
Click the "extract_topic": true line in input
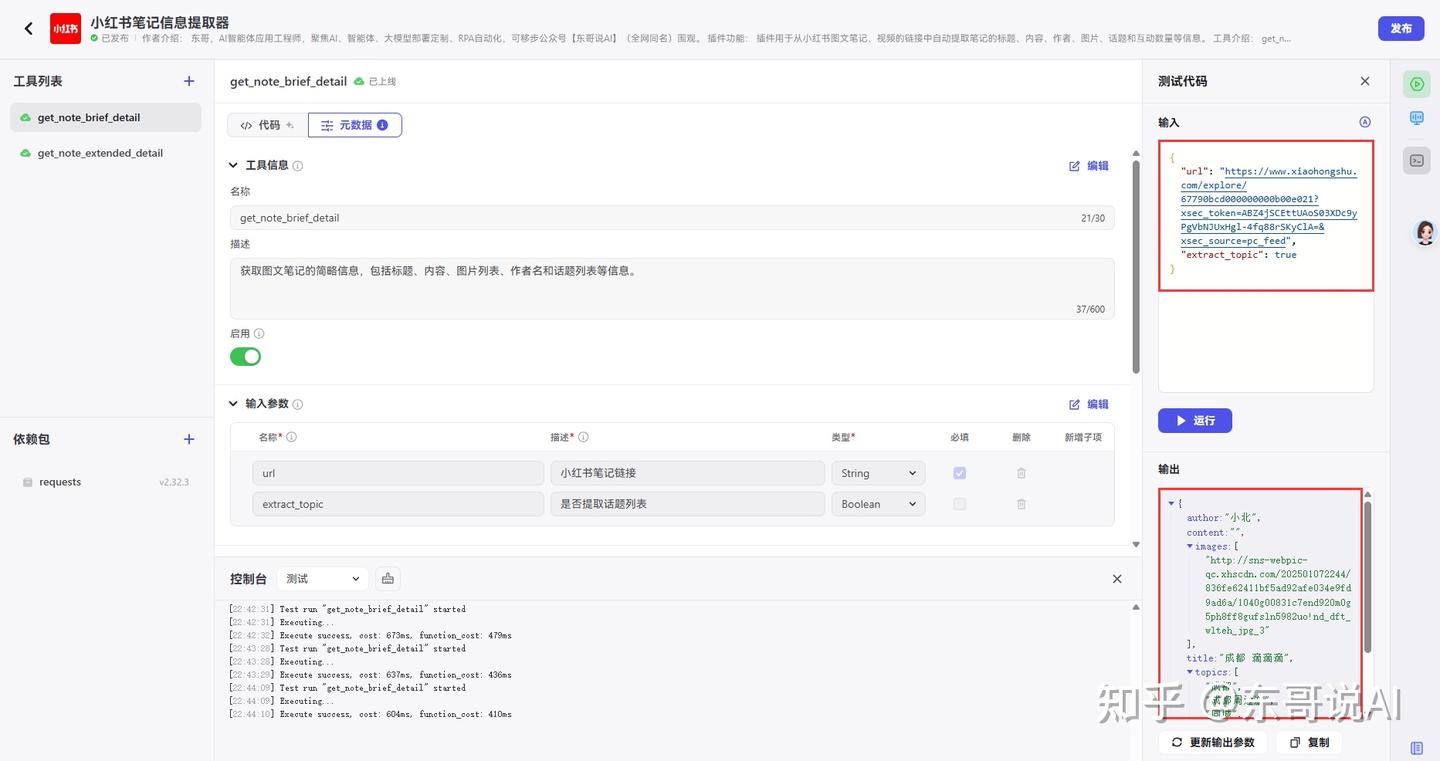click(x=1238, y=255)
